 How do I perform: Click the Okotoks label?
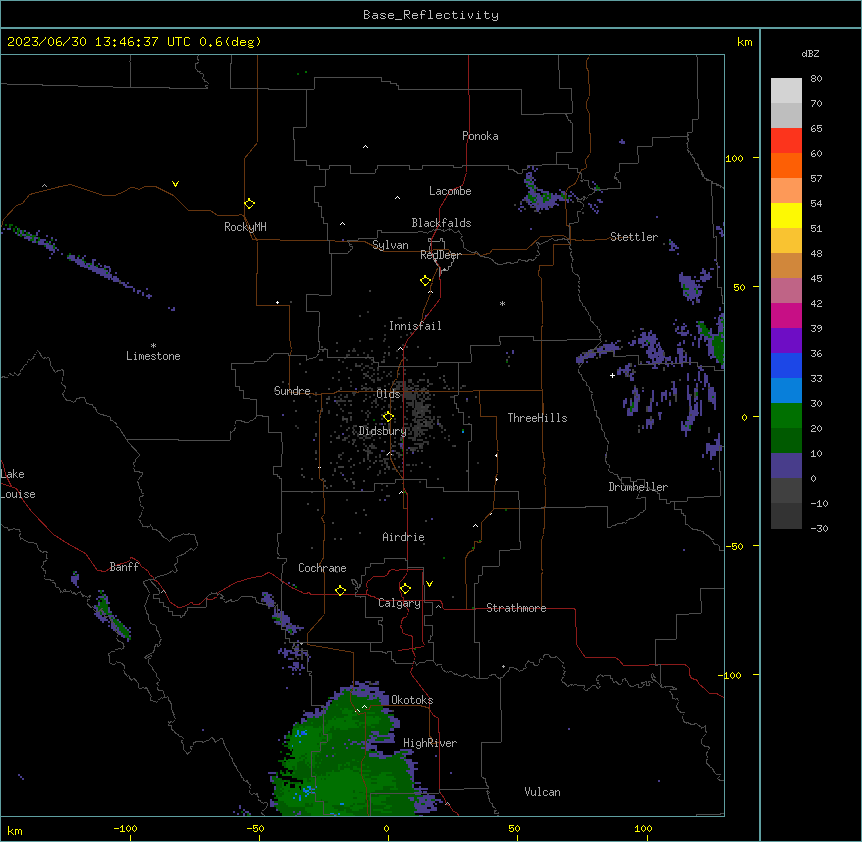click(x=412, y=700)
